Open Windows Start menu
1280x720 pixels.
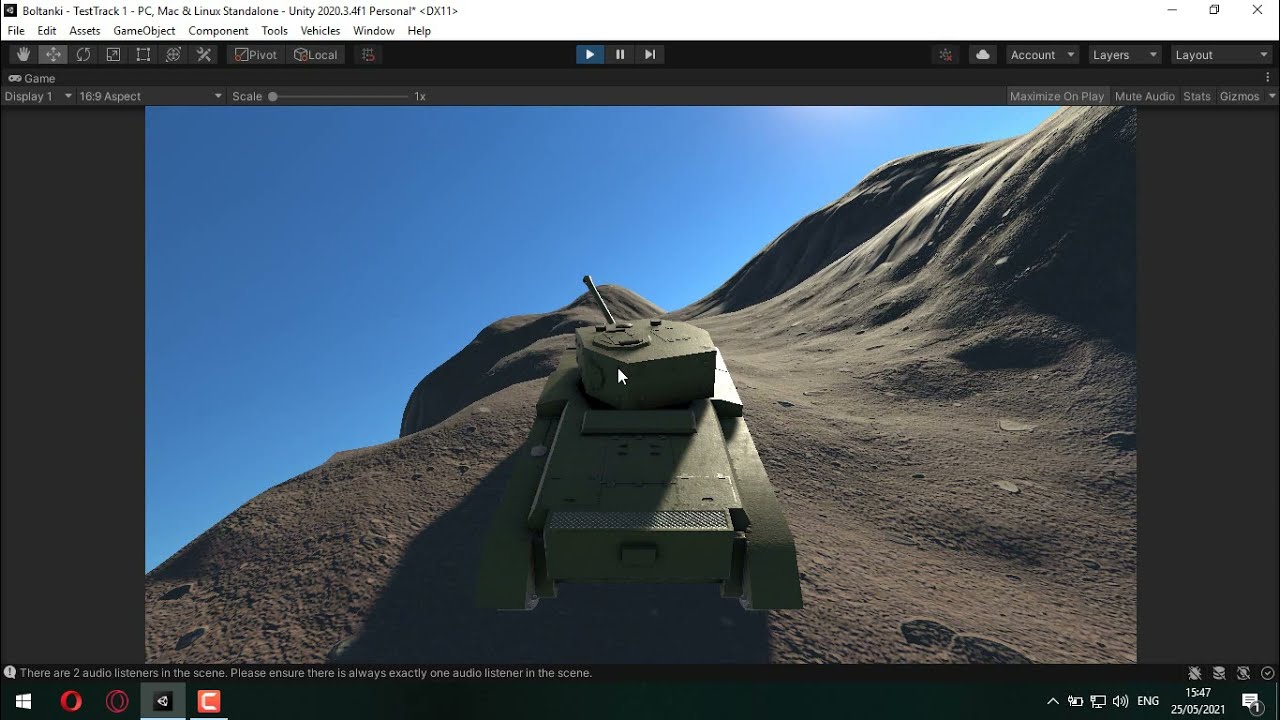tap(23, 701)
